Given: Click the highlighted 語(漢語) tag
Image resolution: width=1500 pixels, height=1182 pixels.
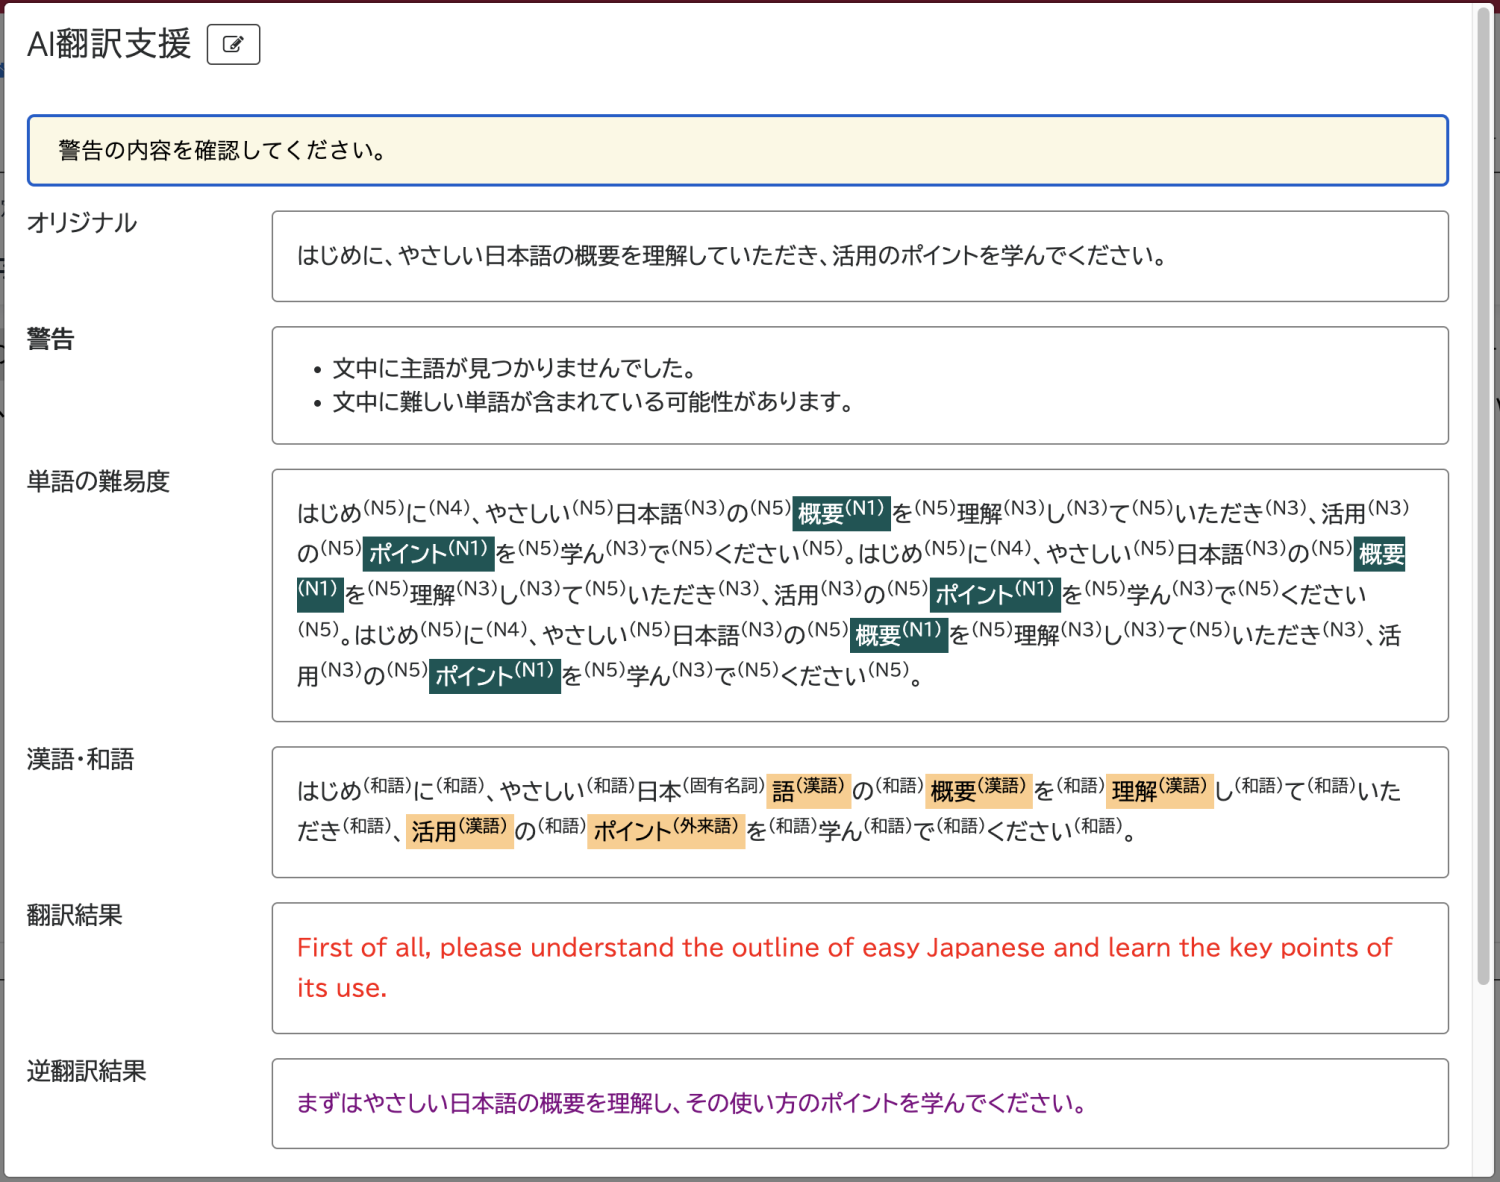Looking at the screenshot, I should coord(808,791).
